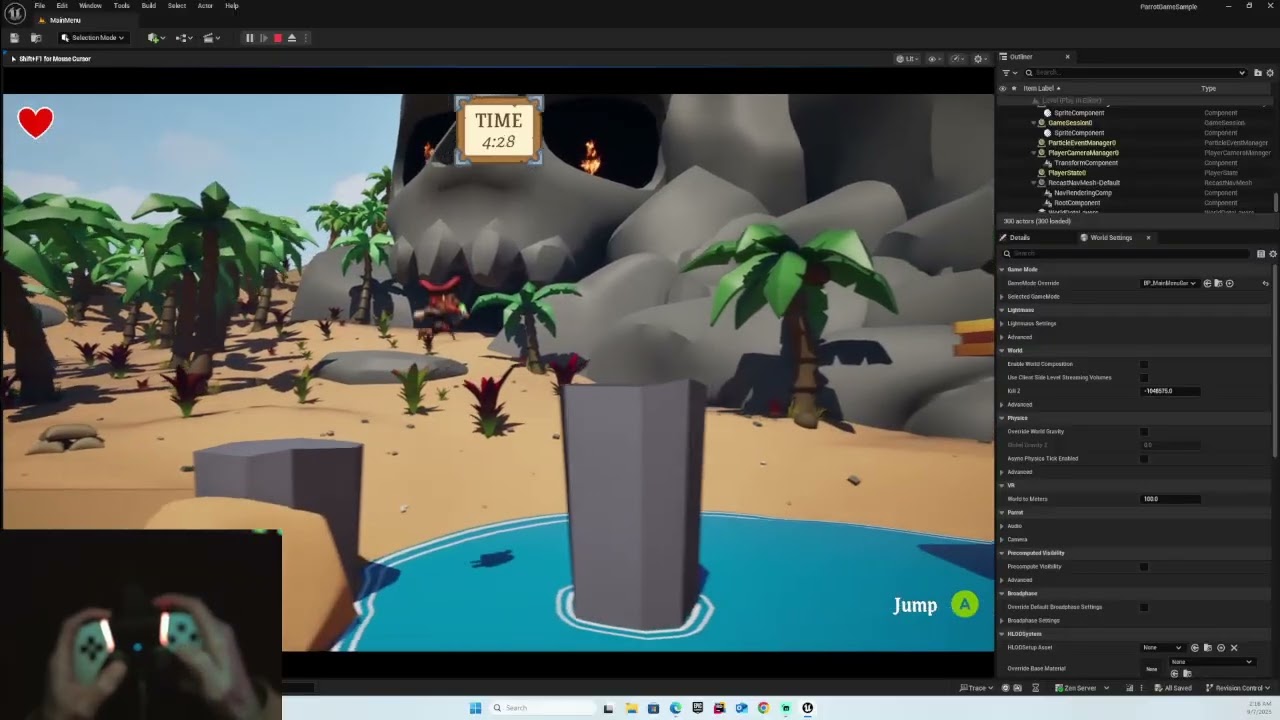Viewport: 1280px width, 720px height.
Task: Open the Lit view mode menu in viewport
Action: tap(908, 59)
